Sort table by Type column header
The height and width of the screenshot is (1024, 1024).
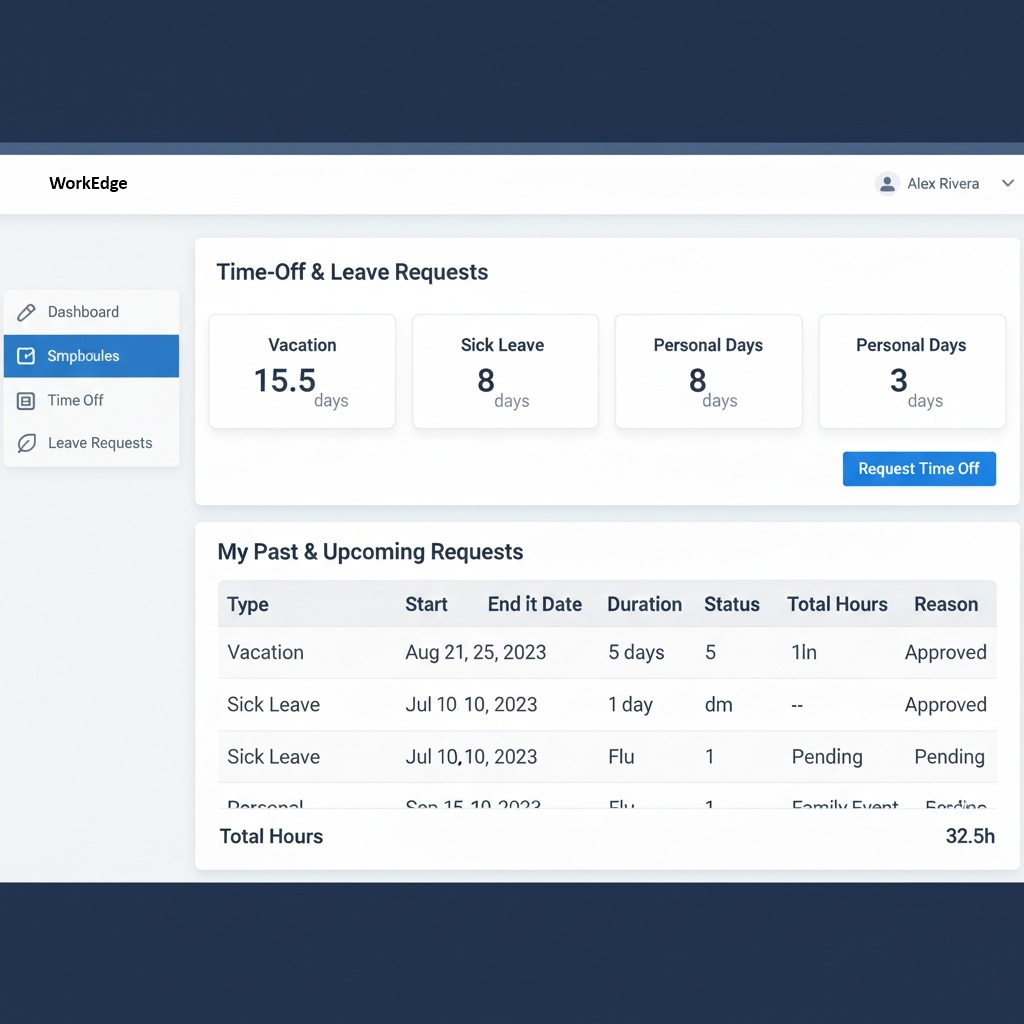(248, 605)
